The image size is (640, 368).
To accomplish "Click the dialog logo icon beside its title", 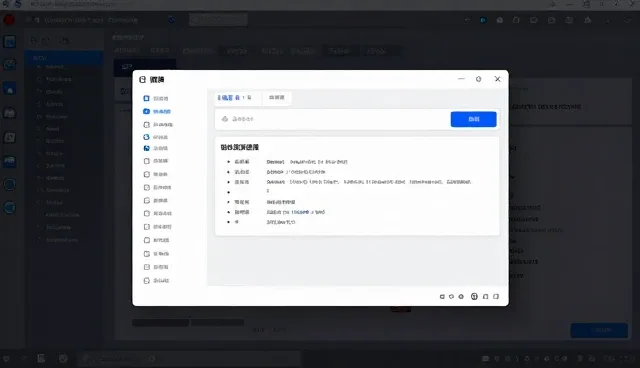I will pyautogui.click(x=142, y=80).
